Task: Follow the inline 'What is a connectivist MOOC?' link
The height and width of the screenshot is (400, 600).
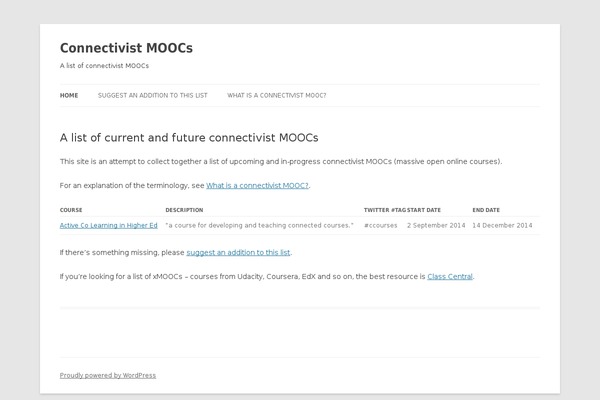Action: point(257,186)
